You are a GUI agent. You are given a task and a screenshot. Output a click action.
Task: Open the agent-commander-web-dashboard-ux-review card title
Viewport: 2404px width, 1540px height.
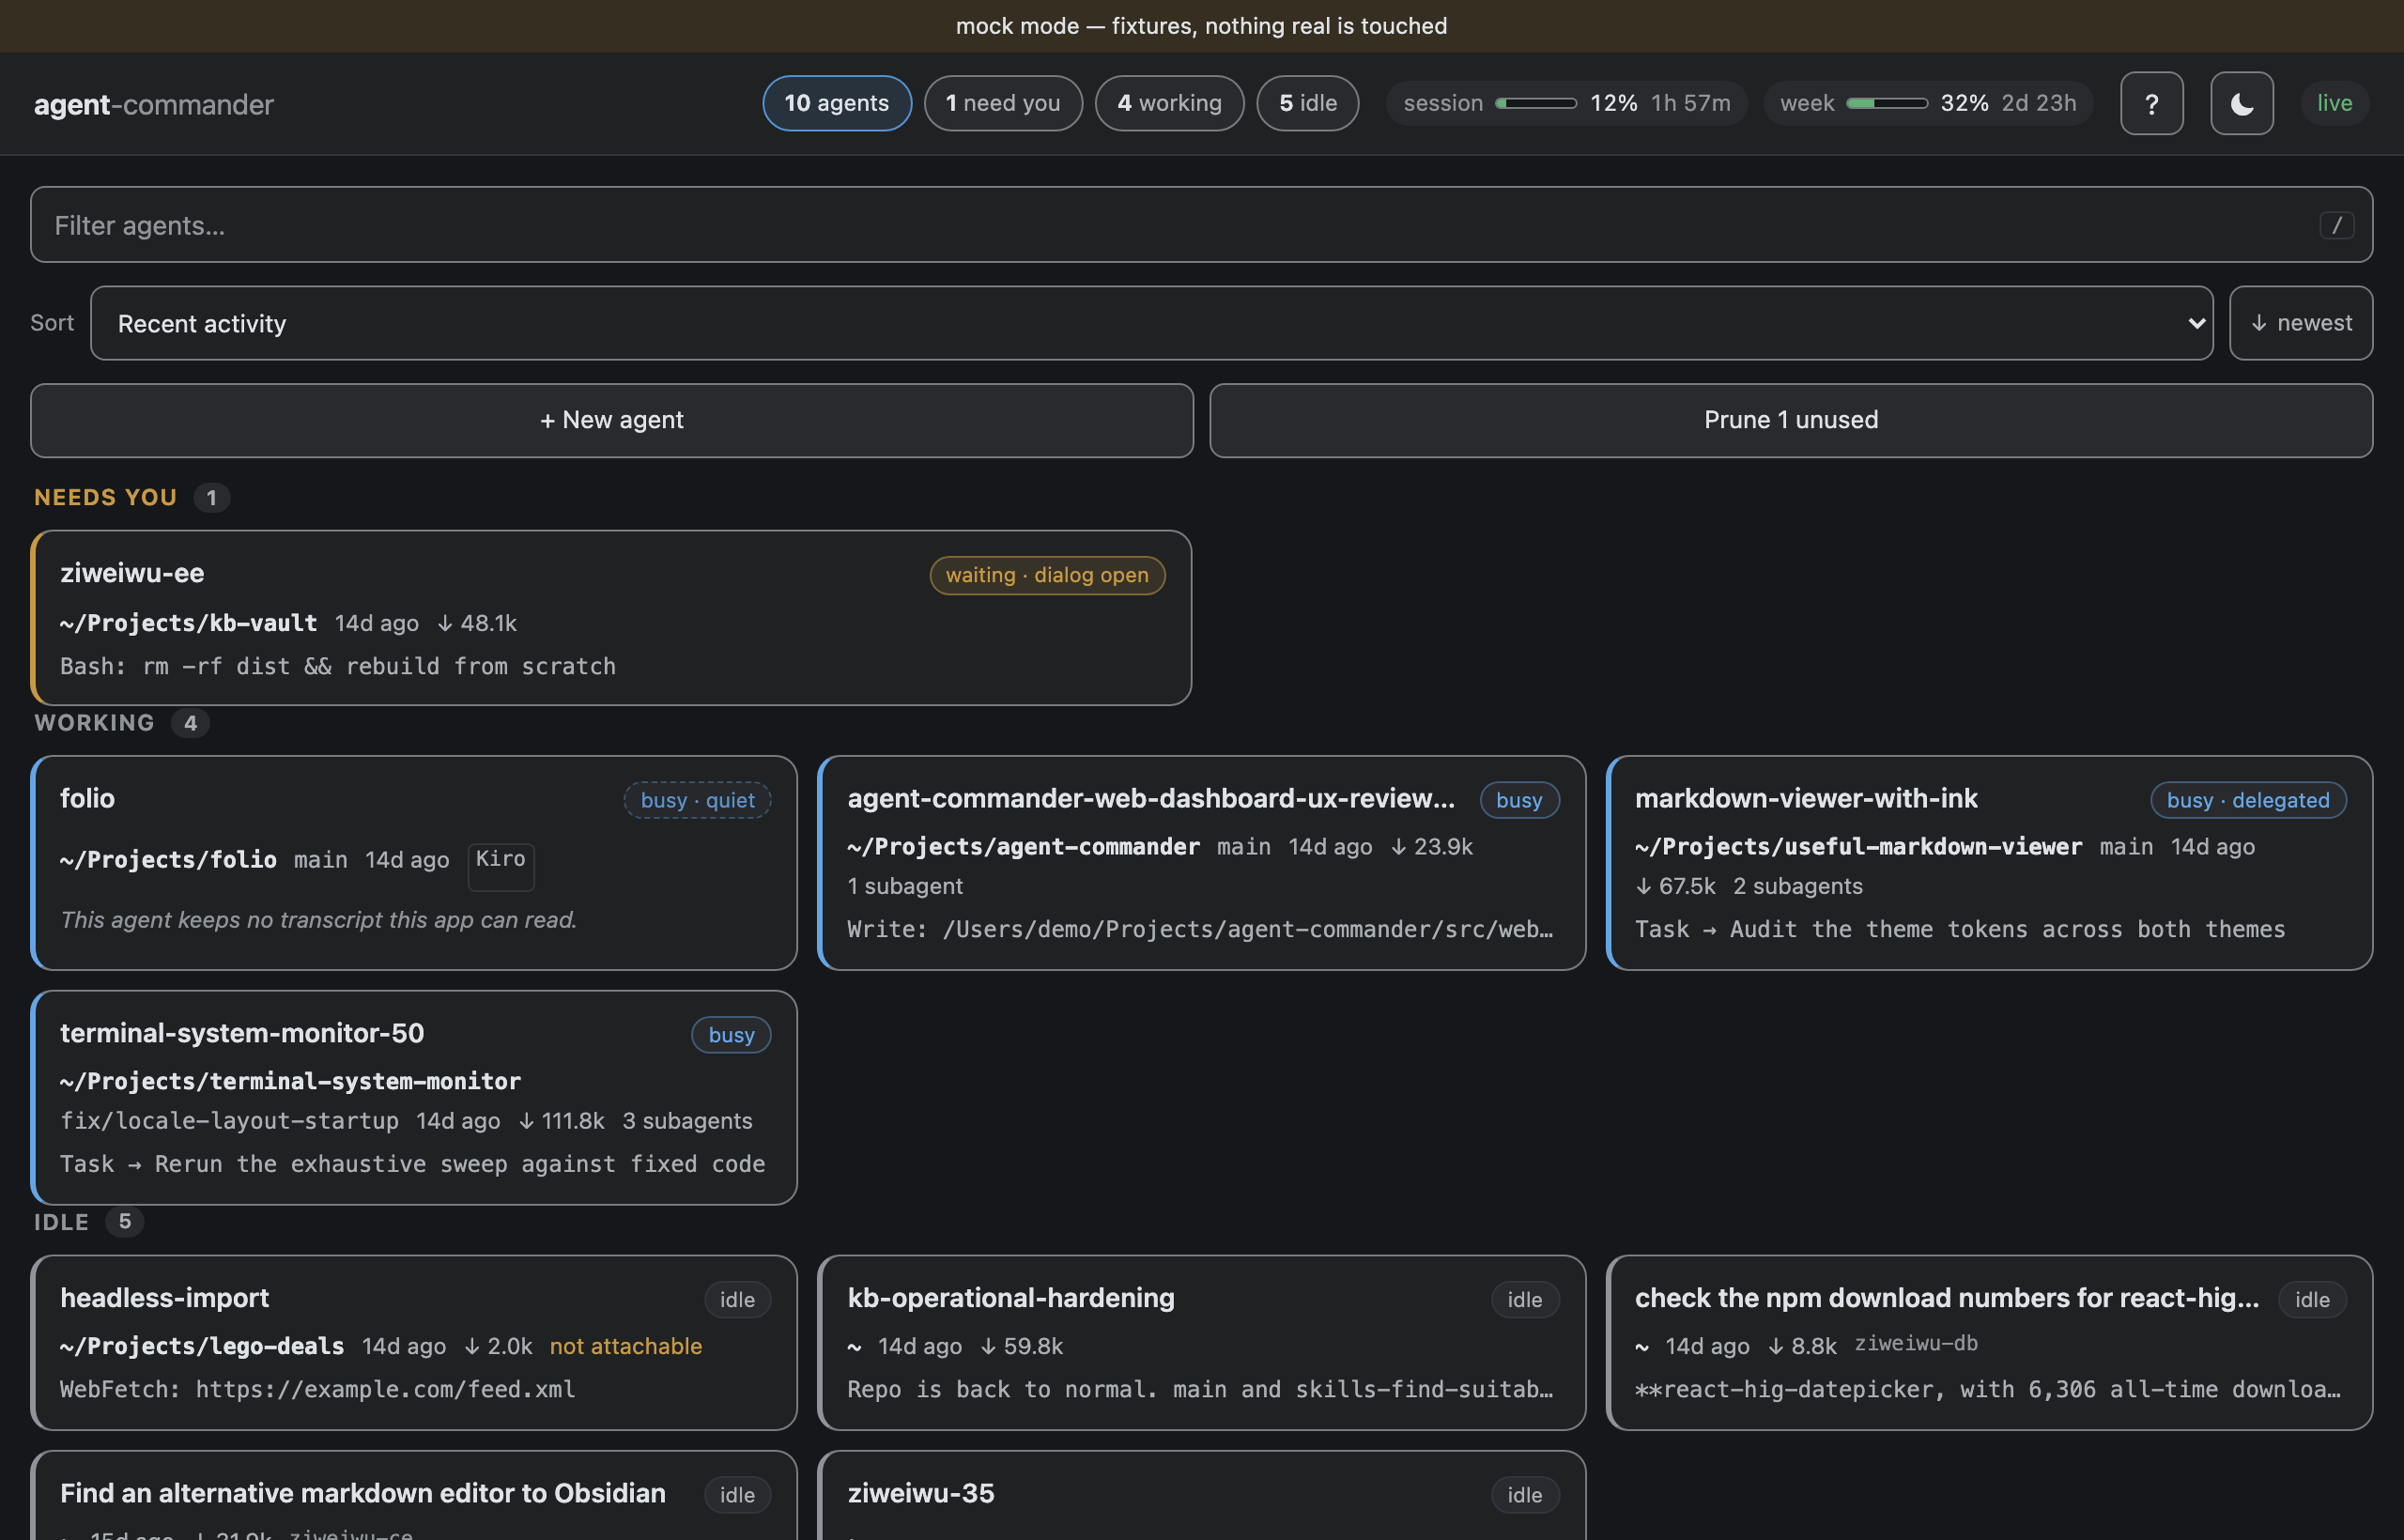(x=1151, y=798)
